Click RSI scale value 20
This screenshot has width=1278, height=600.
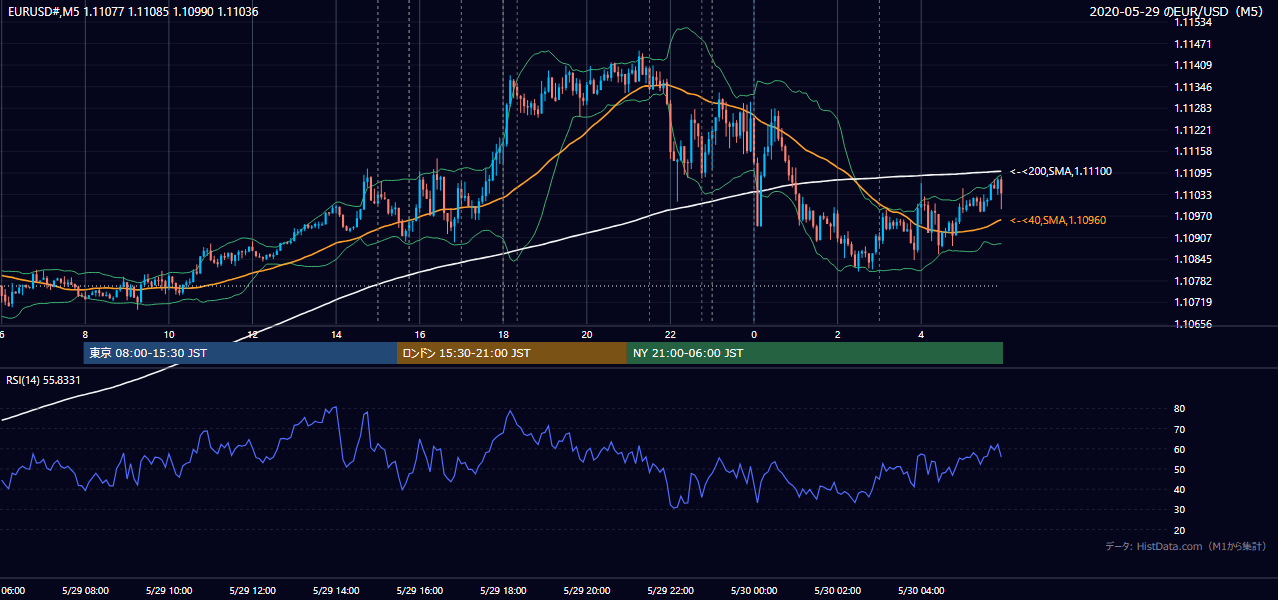[x=1180, y=530]
